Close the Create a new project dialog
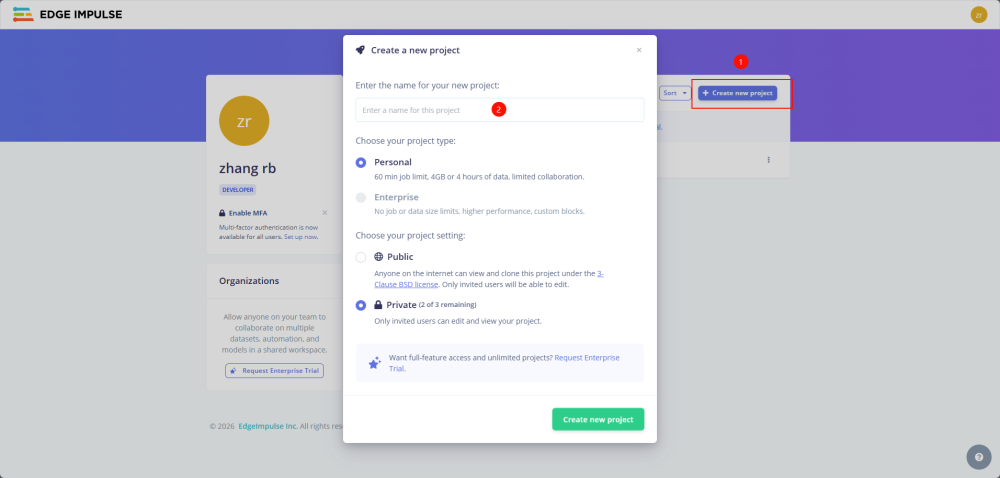Screen dimensions: 1000x478 (639, 50)
